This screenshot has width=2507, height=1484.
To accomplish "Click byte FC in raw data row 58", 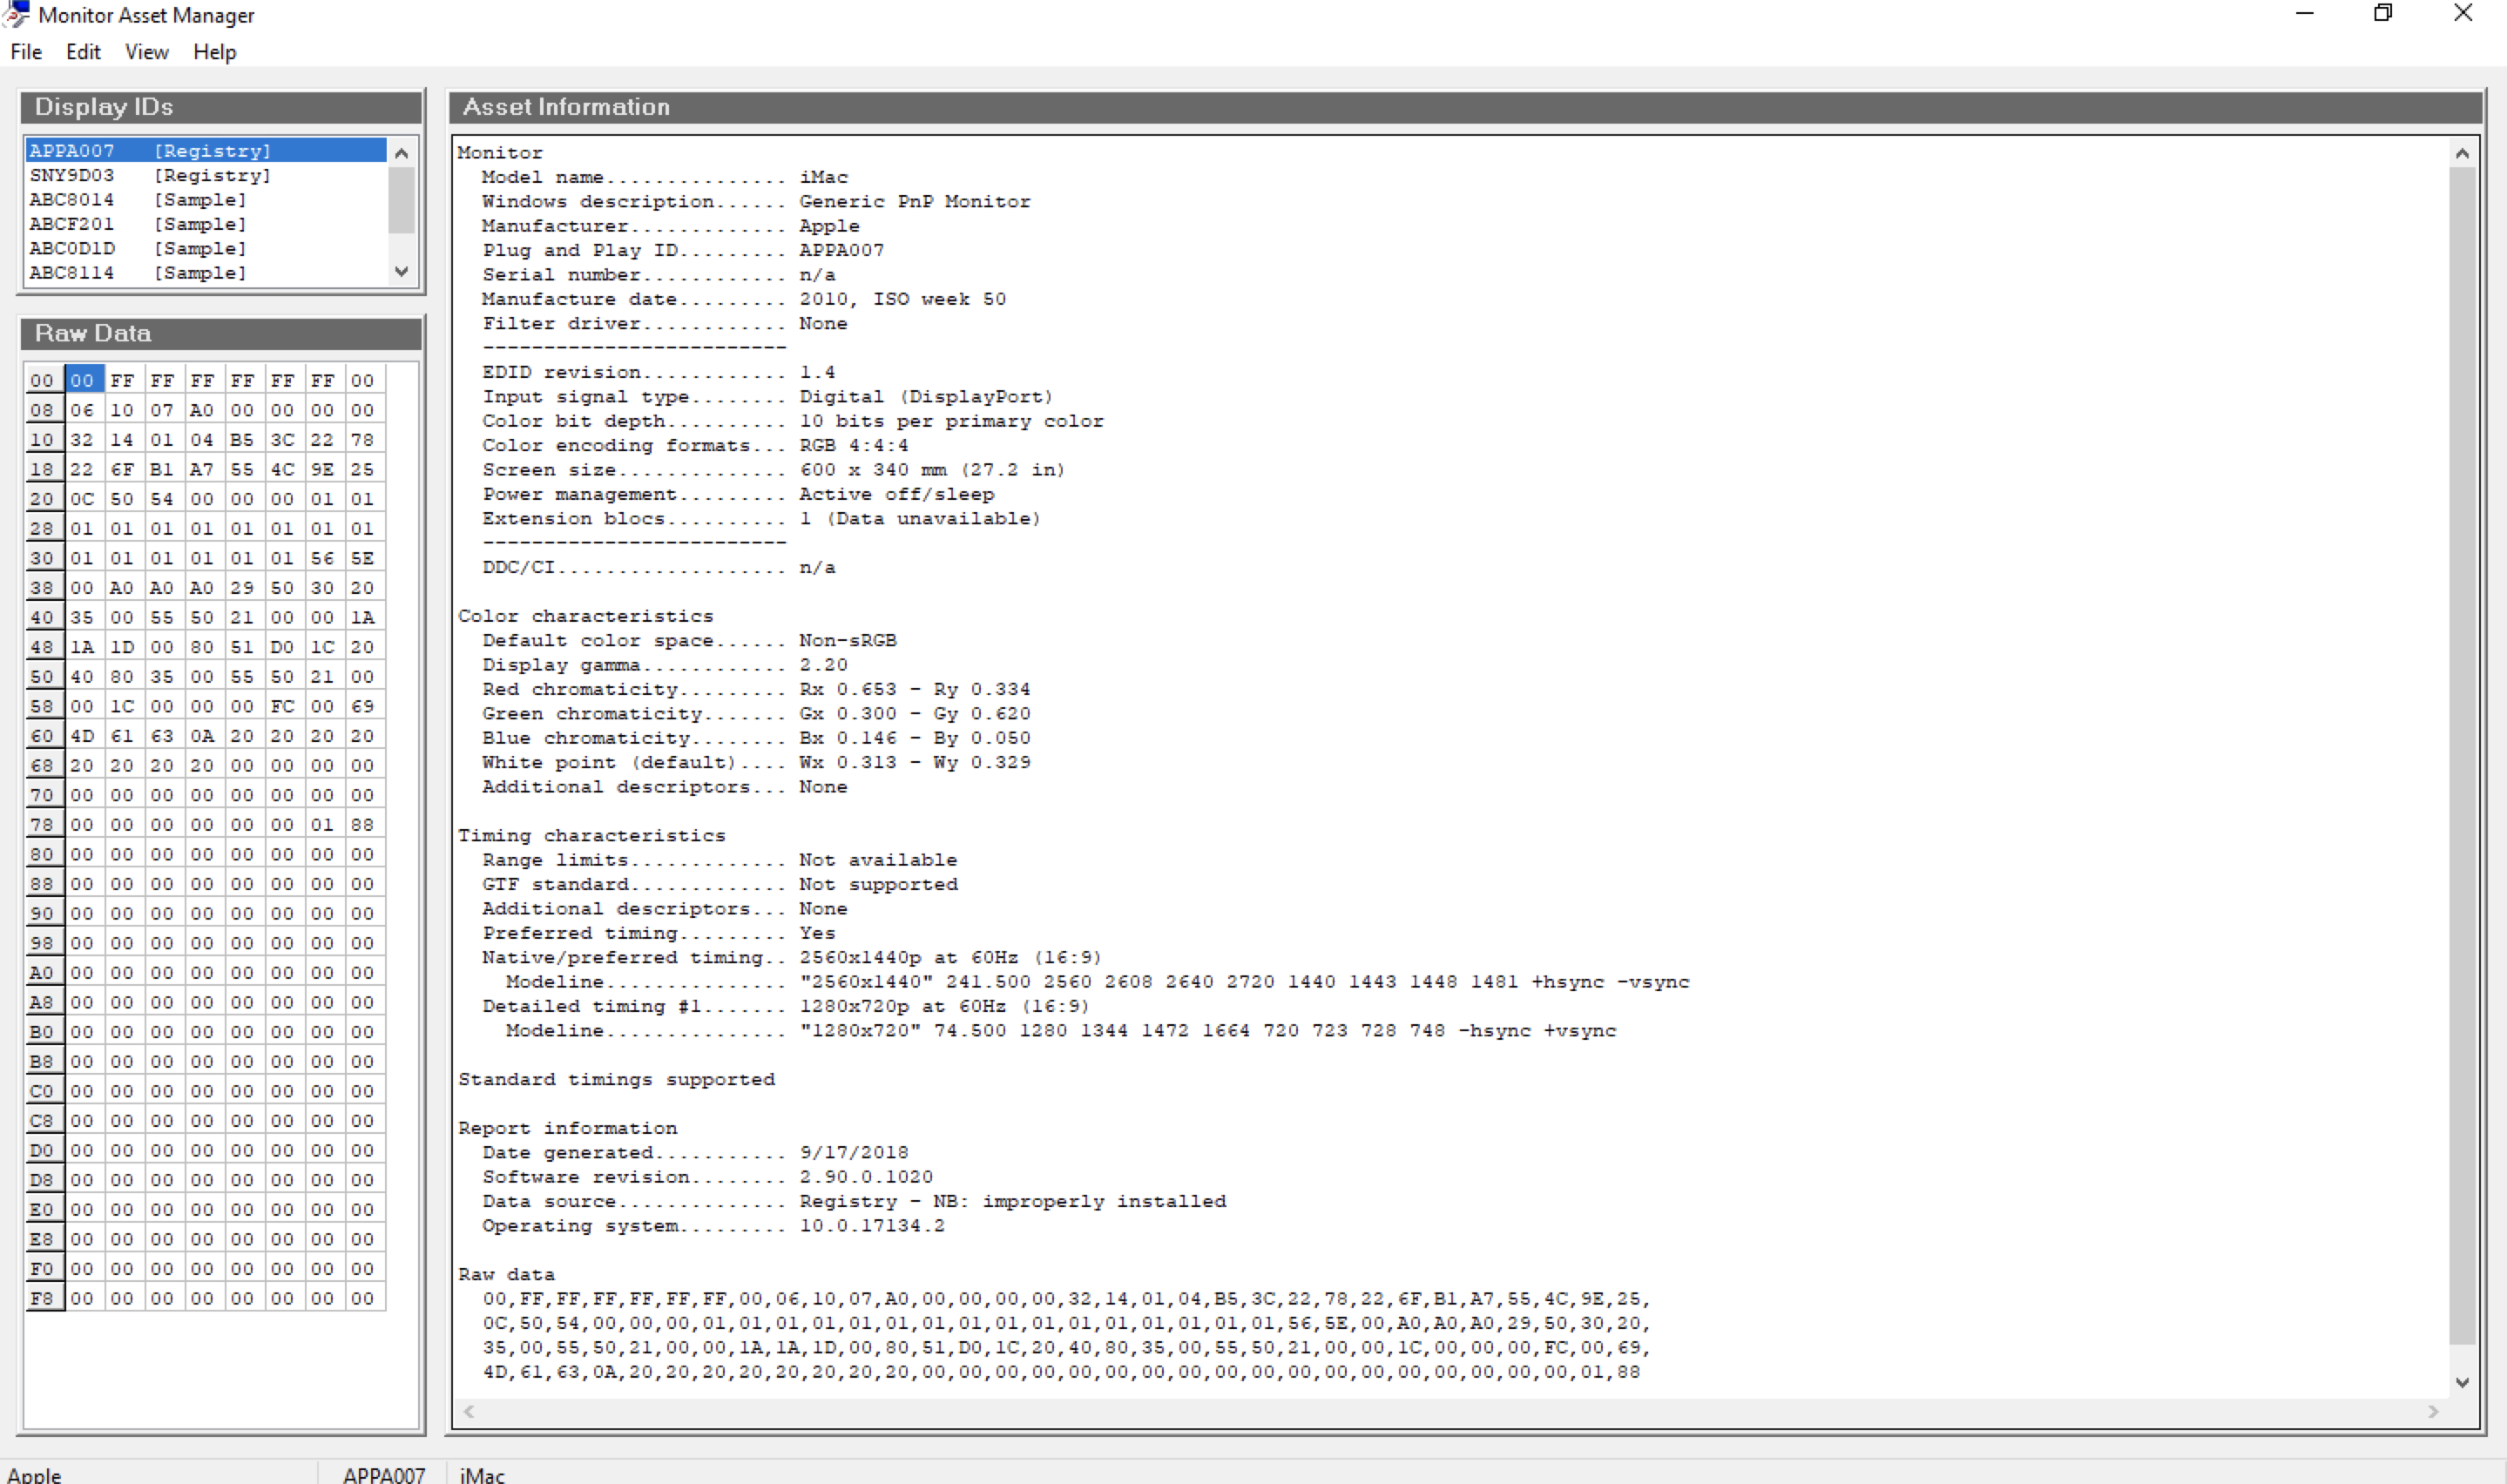I will click(x=282, y=706).
